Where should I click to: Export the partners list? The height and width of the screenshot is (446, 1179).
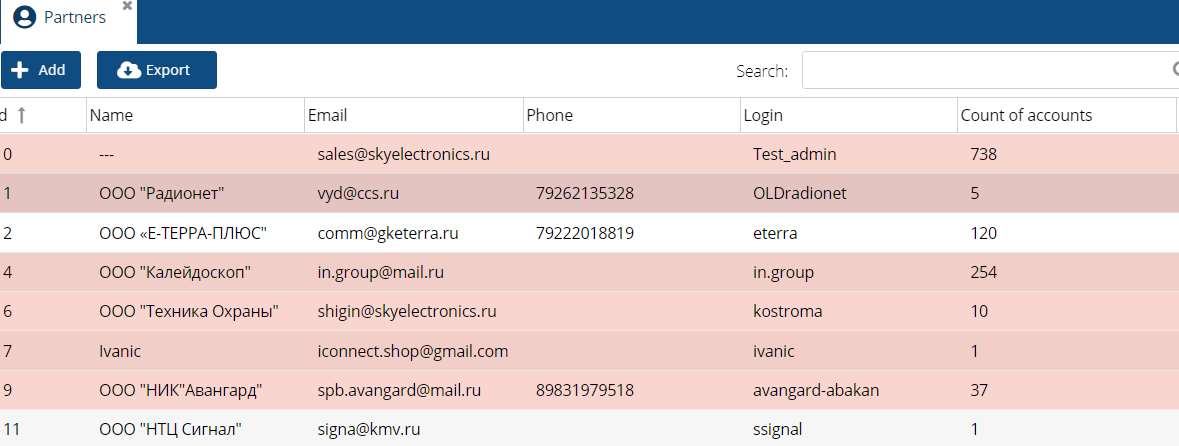coord(156,70)
